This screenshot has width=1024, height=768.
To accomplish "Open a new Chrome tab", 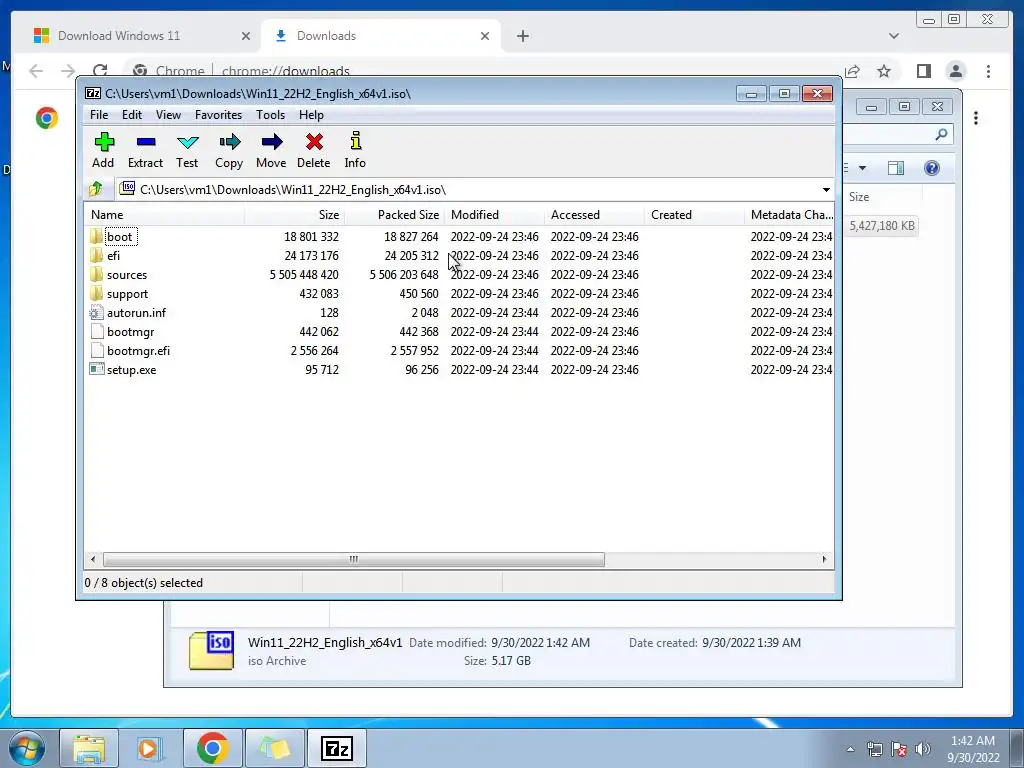I will tap(523, 36).
